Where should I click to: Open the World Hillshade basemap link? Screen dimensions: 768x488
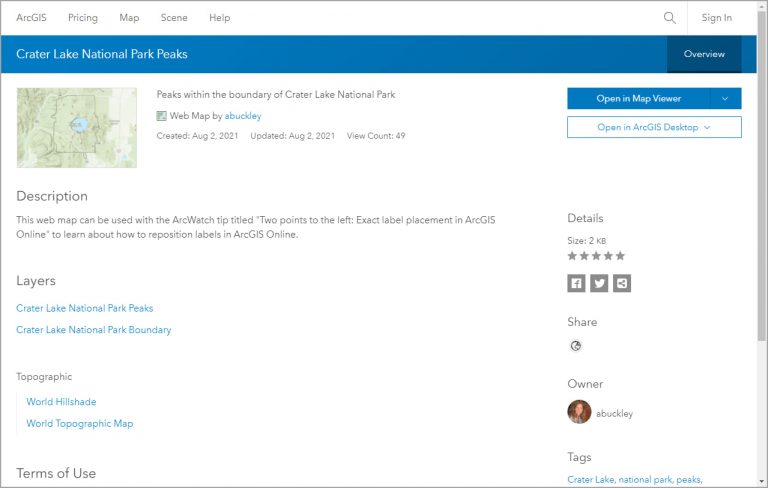[61, 402]
